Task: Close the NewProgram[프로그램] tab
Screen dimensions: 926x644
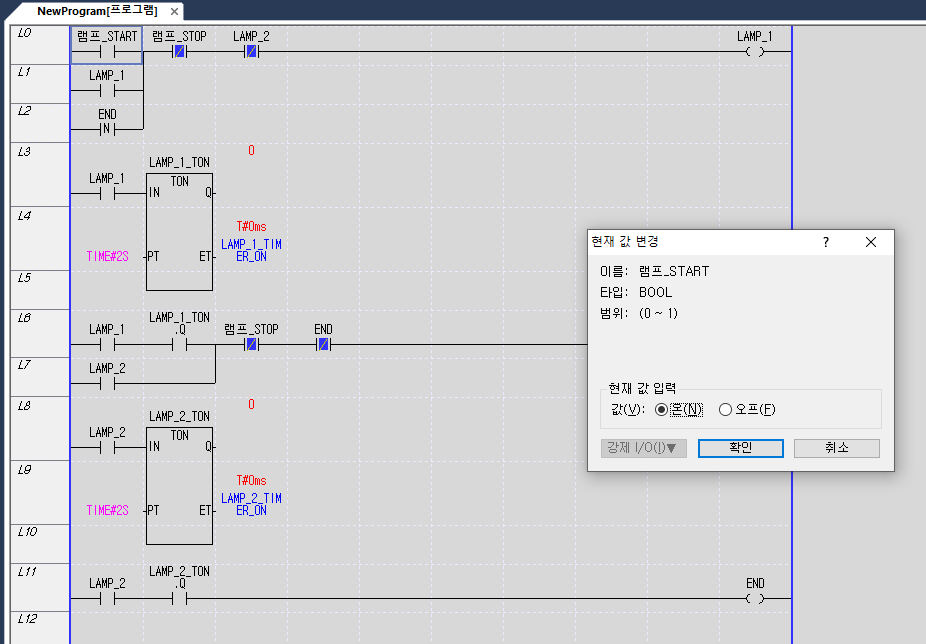Action: 174,11
